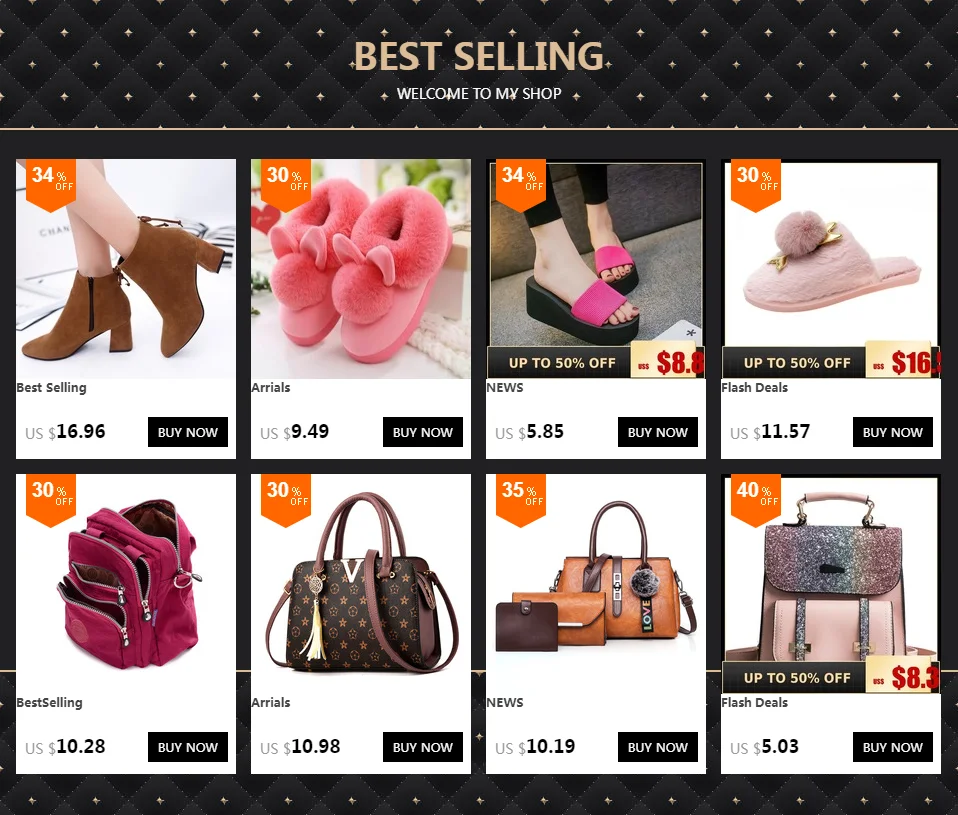View the pink wedge sandal product photo
This screenshot has width=958, height=815.
(x=596, y=269)
